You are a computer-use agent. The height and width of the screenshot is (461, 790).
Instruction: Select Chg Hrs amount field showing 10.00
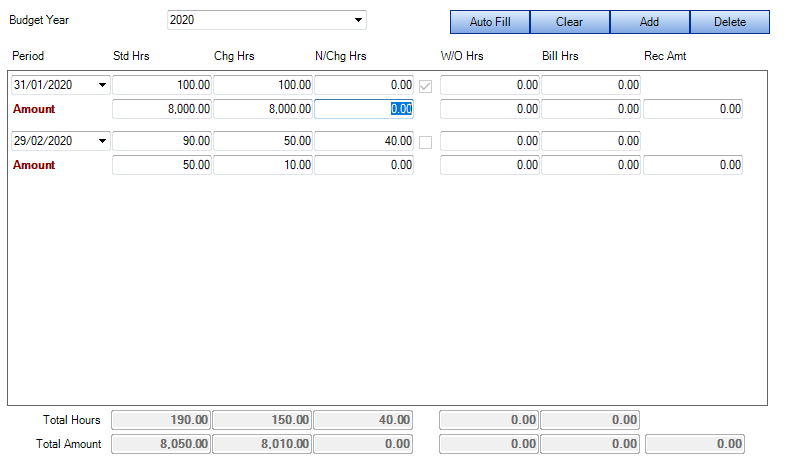pos(263,165)
